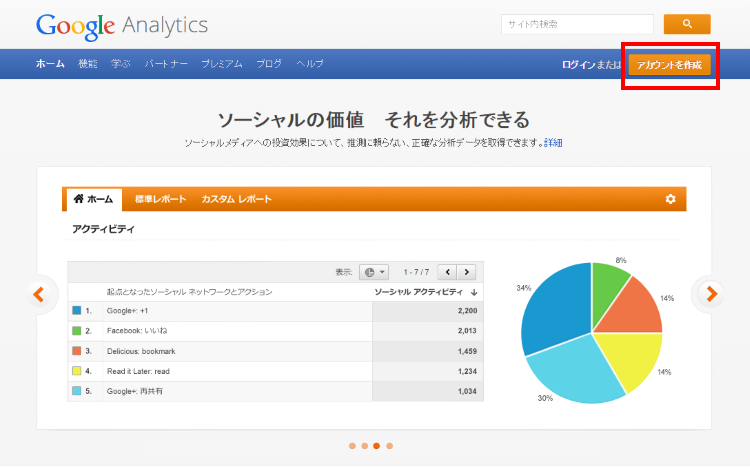Open the 機能 navigation item
Viewport: 750px width, 467px height.
tap(88, 64)
